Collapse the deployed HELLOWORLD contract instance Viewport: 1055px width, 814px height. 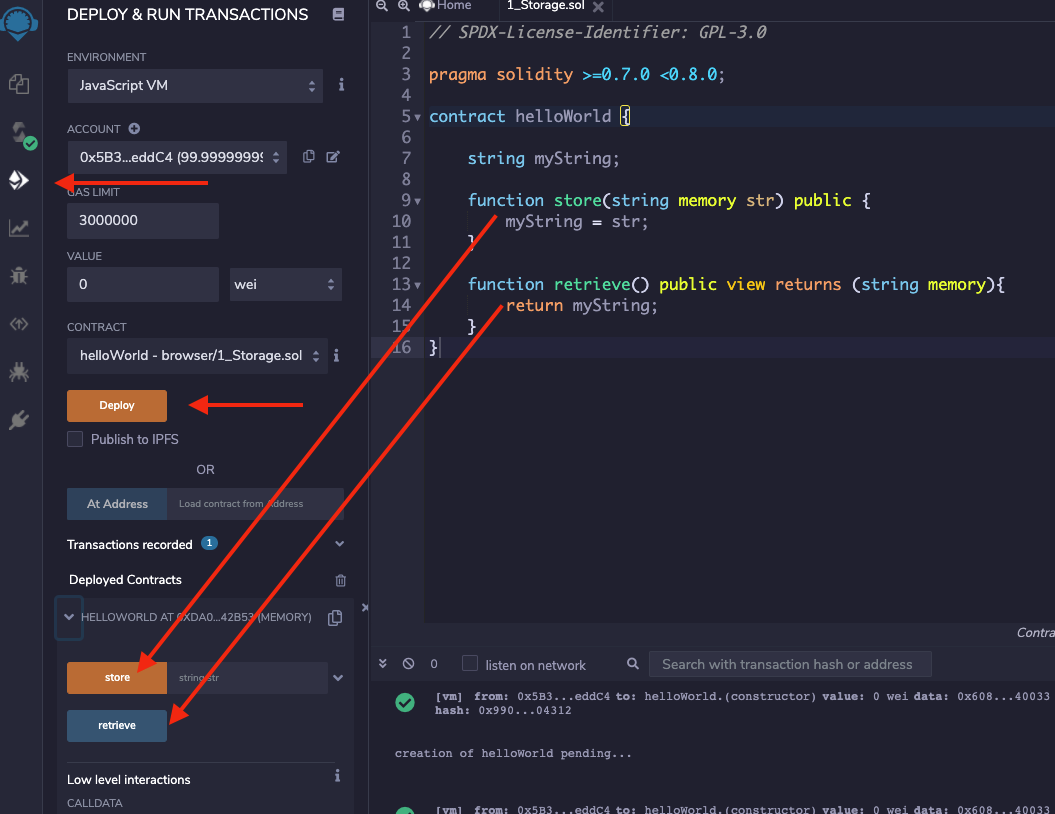(69, 618)
